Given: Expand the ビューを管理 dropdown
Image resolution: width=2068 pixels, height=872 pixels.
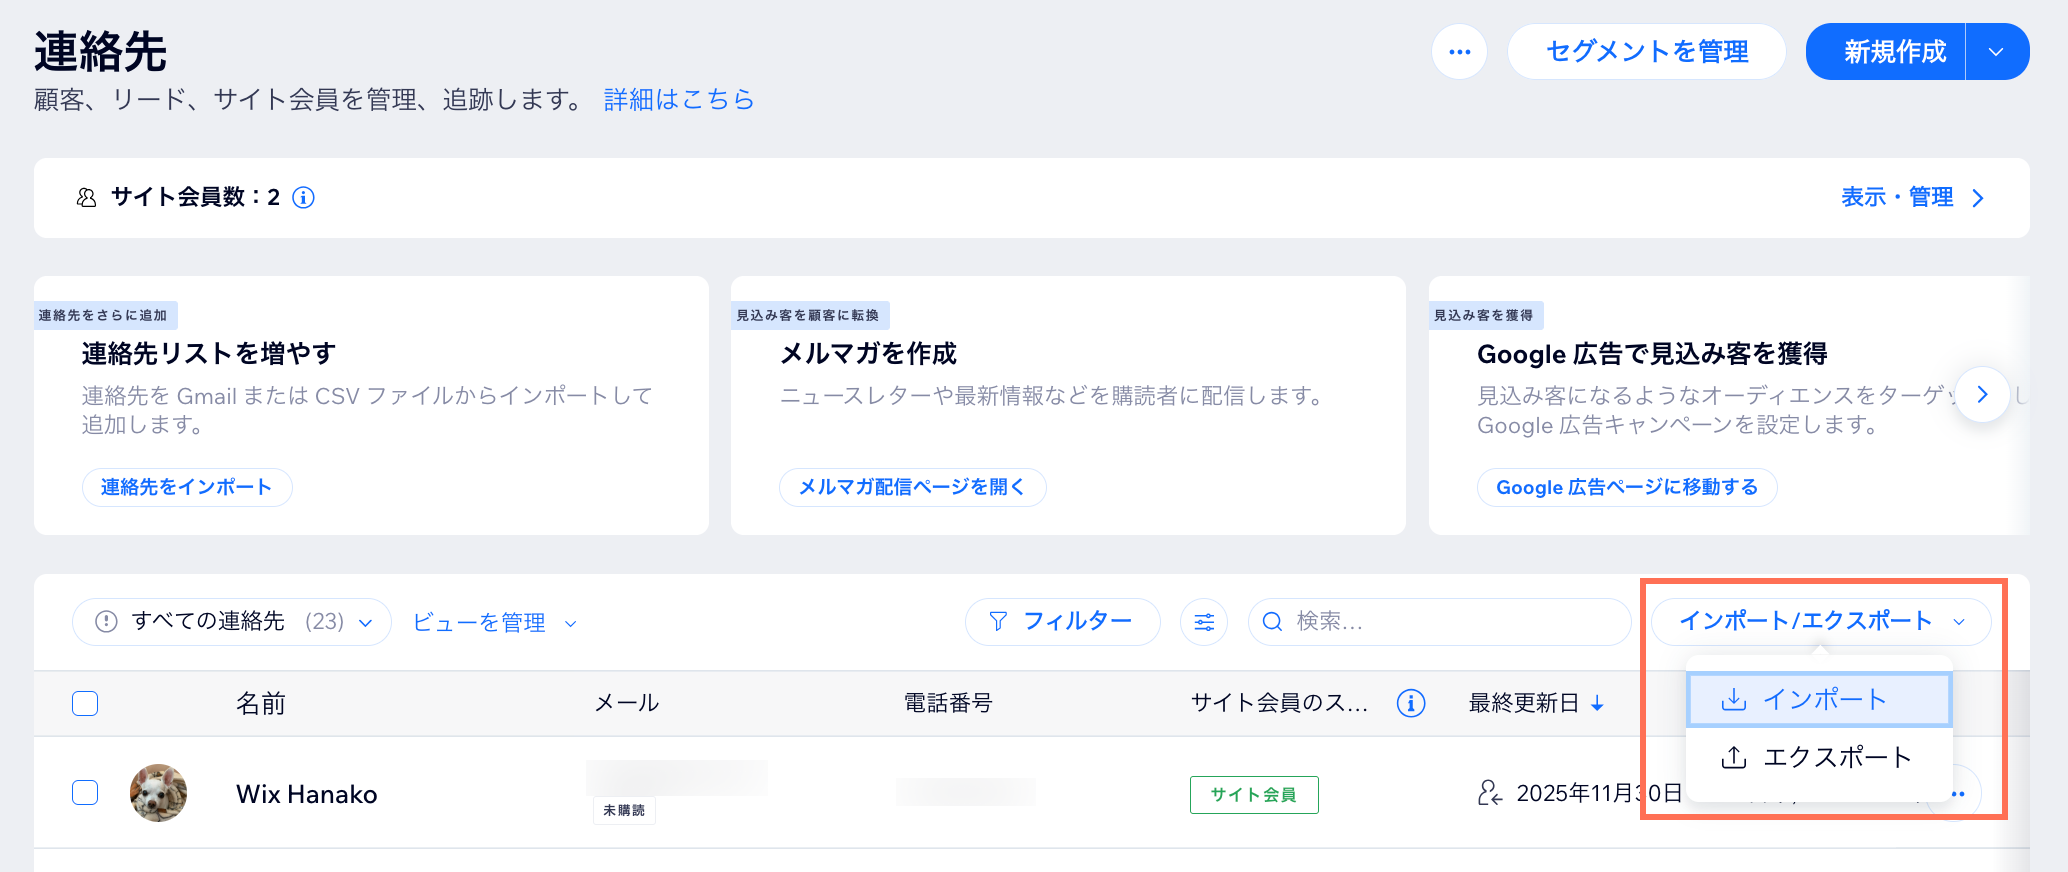Looking at the screenshot, I should (495, 622).
